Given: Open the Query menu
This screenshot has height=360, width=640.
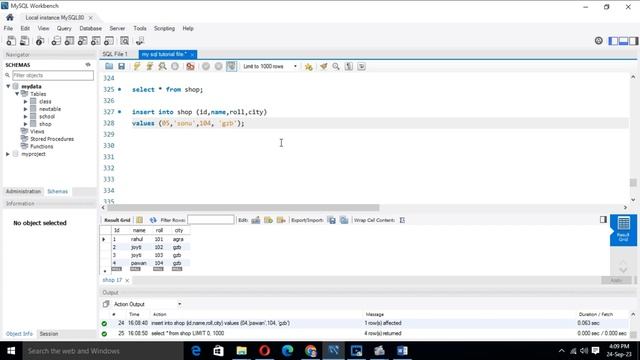Looking at the screenshot, I should 64,28.
